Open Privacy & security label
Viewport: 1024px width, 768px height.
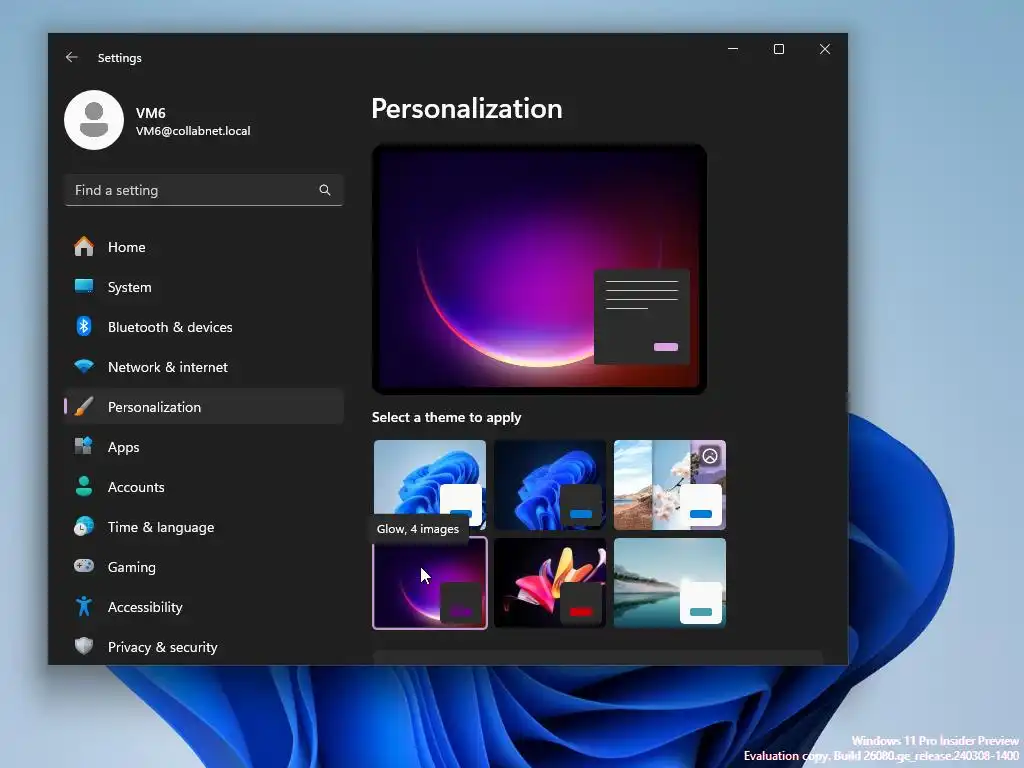pos(163,647)
